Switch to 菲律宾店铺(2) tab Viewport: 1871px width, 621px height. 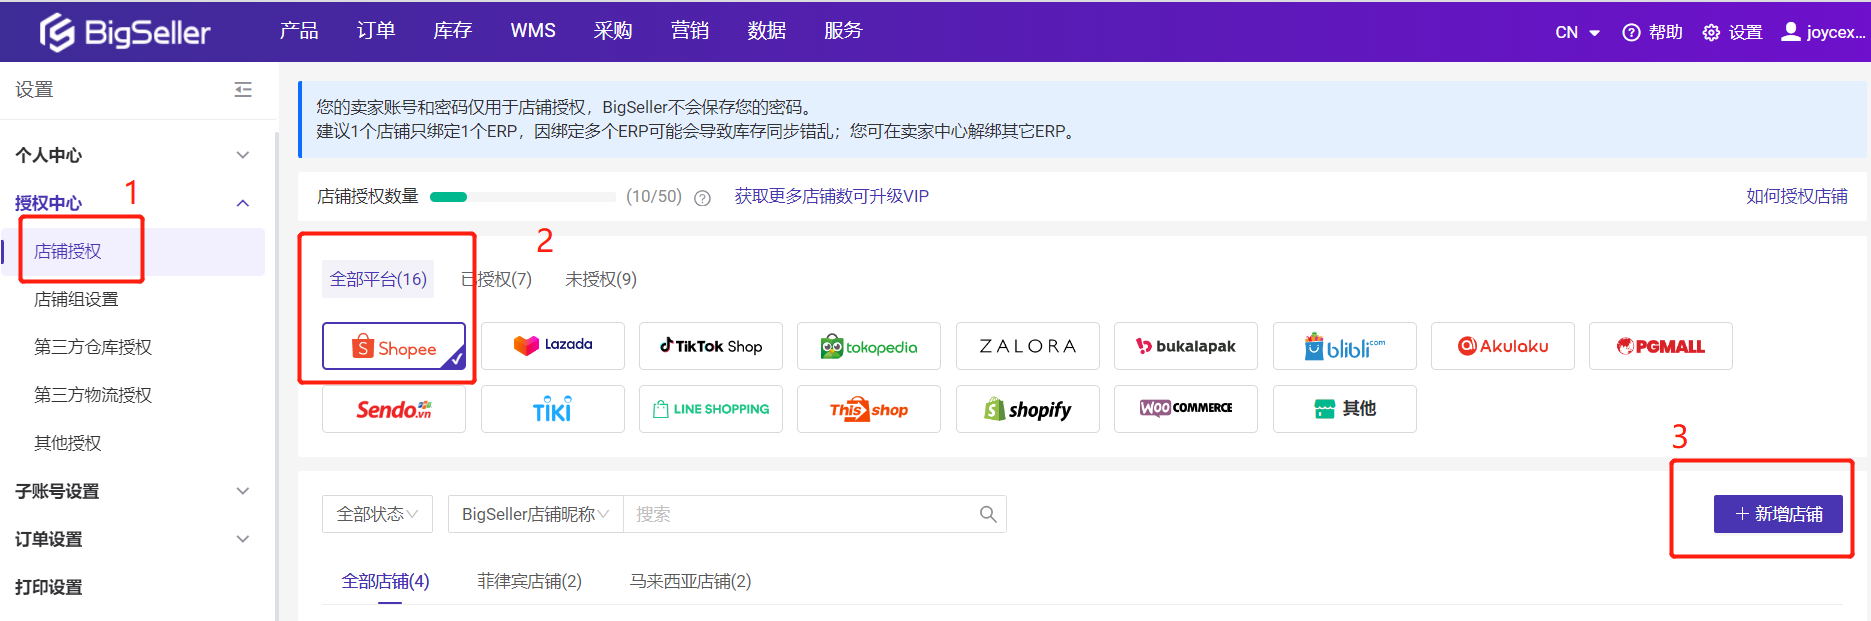(x=530, y=581)
